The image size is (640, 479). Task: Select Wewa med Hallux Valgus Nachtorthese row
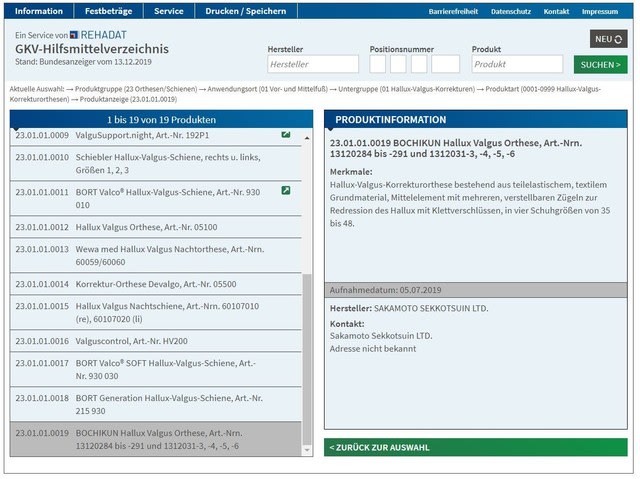pos(156,256)
